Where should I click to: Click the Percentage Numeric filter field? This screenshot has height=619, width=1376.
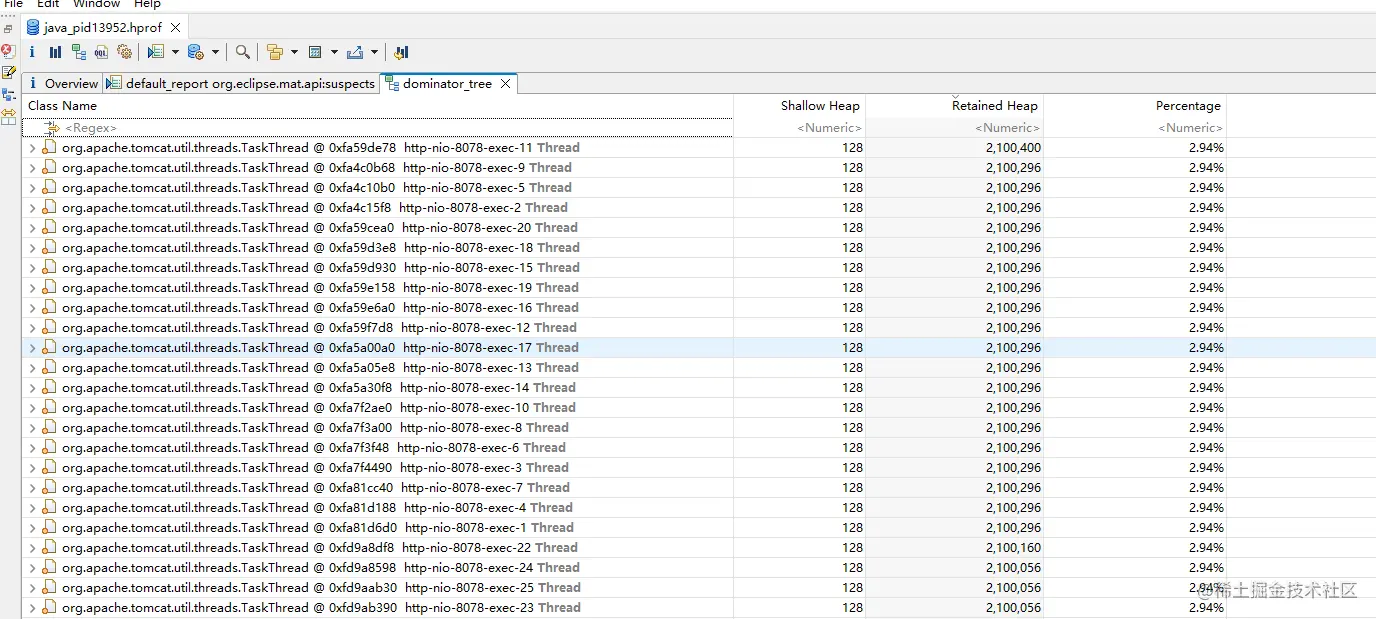1135,128
